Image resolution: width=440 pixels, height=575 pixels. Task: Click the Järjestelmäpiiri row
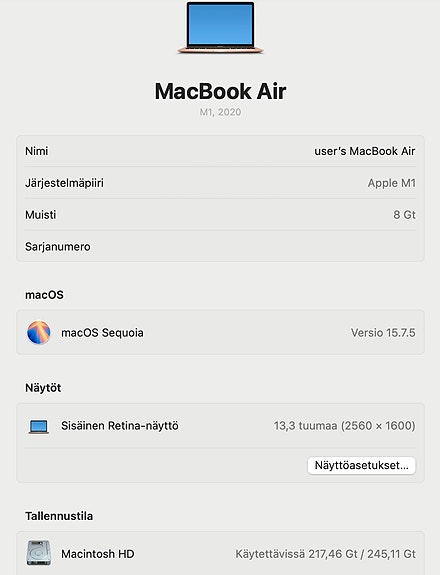pos(220,183)
